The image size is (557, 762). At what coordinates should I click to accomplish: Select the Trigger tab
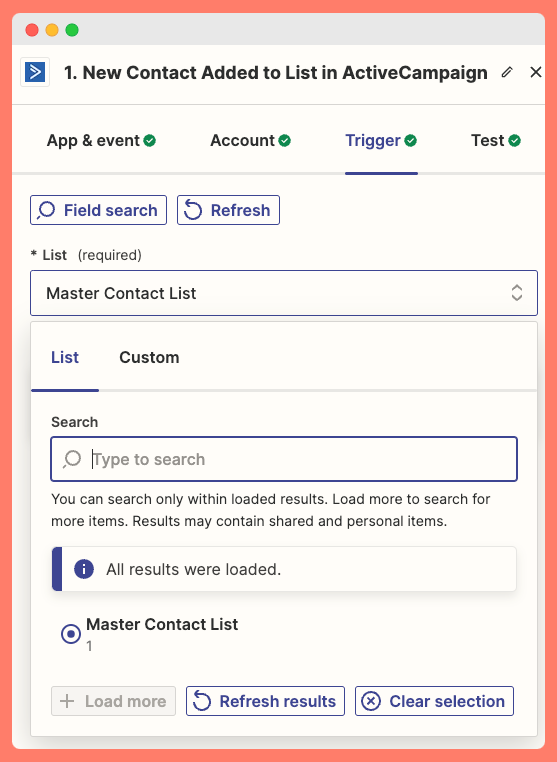coord(381,140)
